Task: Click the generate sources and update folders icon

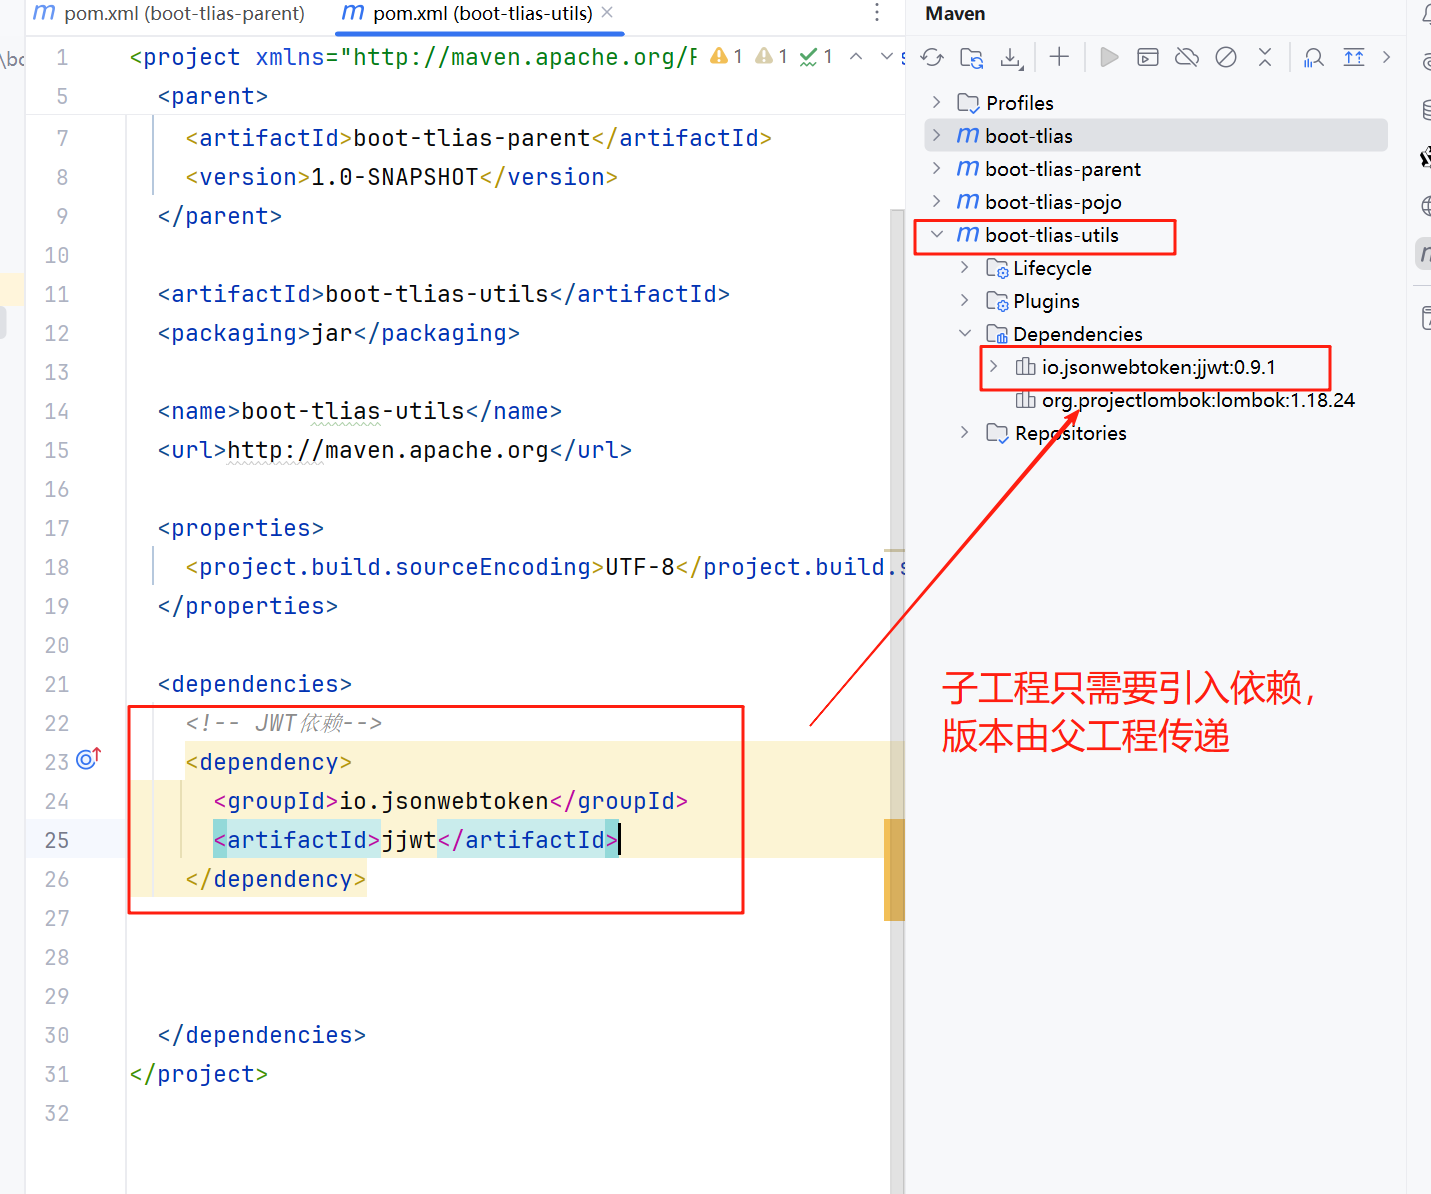Action: pyautogui.click(x=971, y=57)
